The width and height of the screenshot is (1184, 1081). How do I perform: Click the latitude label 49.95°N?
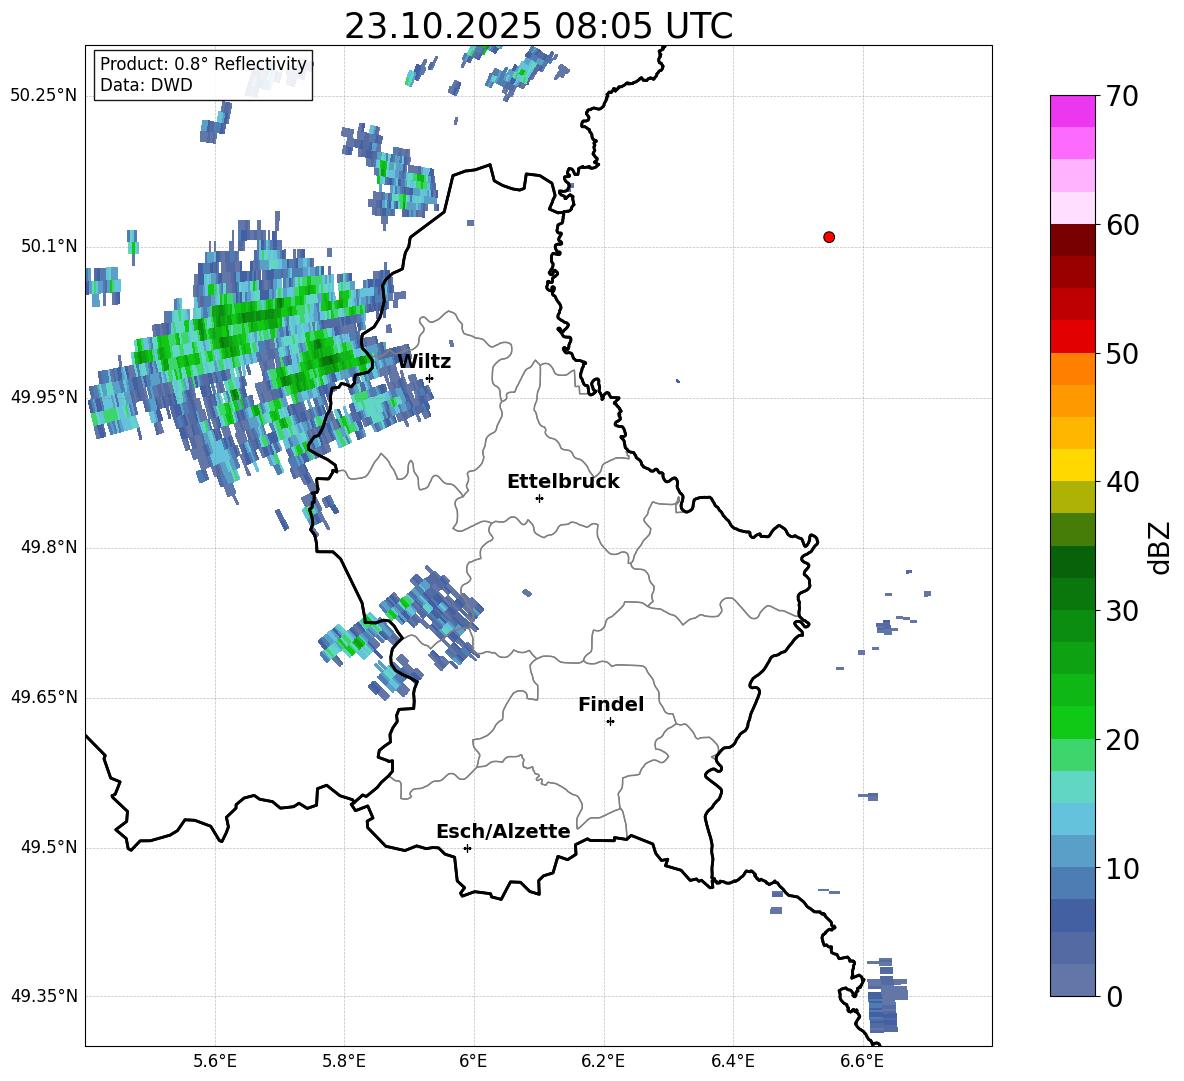click(x=44, y=397)
